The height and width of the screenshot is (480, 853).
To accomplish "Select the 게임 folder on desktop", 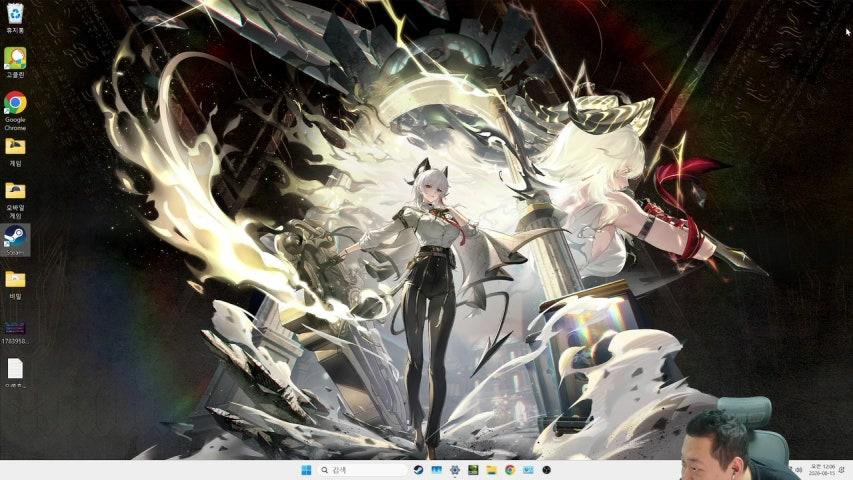I will pos(15,152).
